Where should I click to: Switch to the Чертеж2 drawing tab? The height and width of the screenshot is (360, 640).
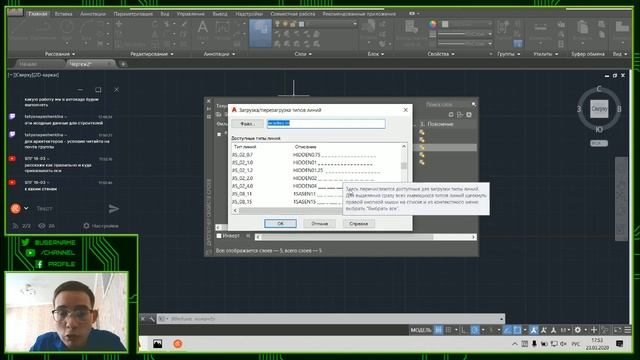click(80, 64)
